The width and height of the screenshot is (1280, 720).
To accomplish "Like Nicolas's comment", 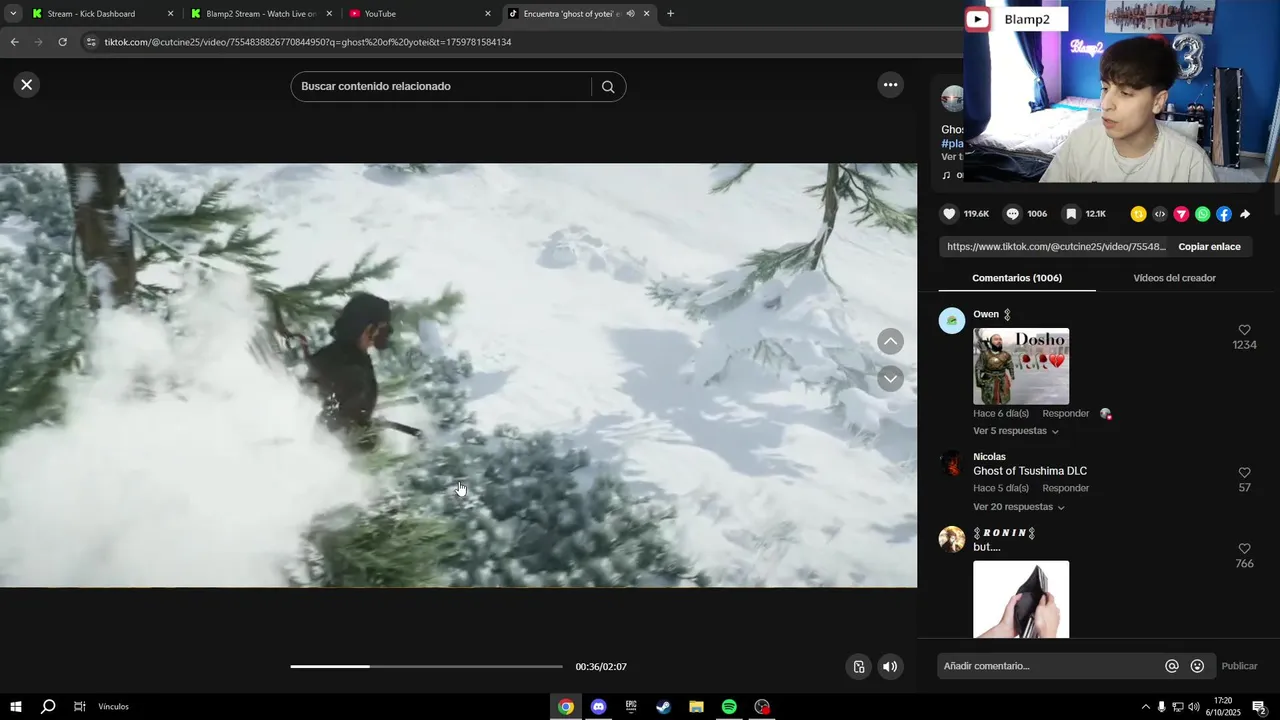I will (1244, 472).
